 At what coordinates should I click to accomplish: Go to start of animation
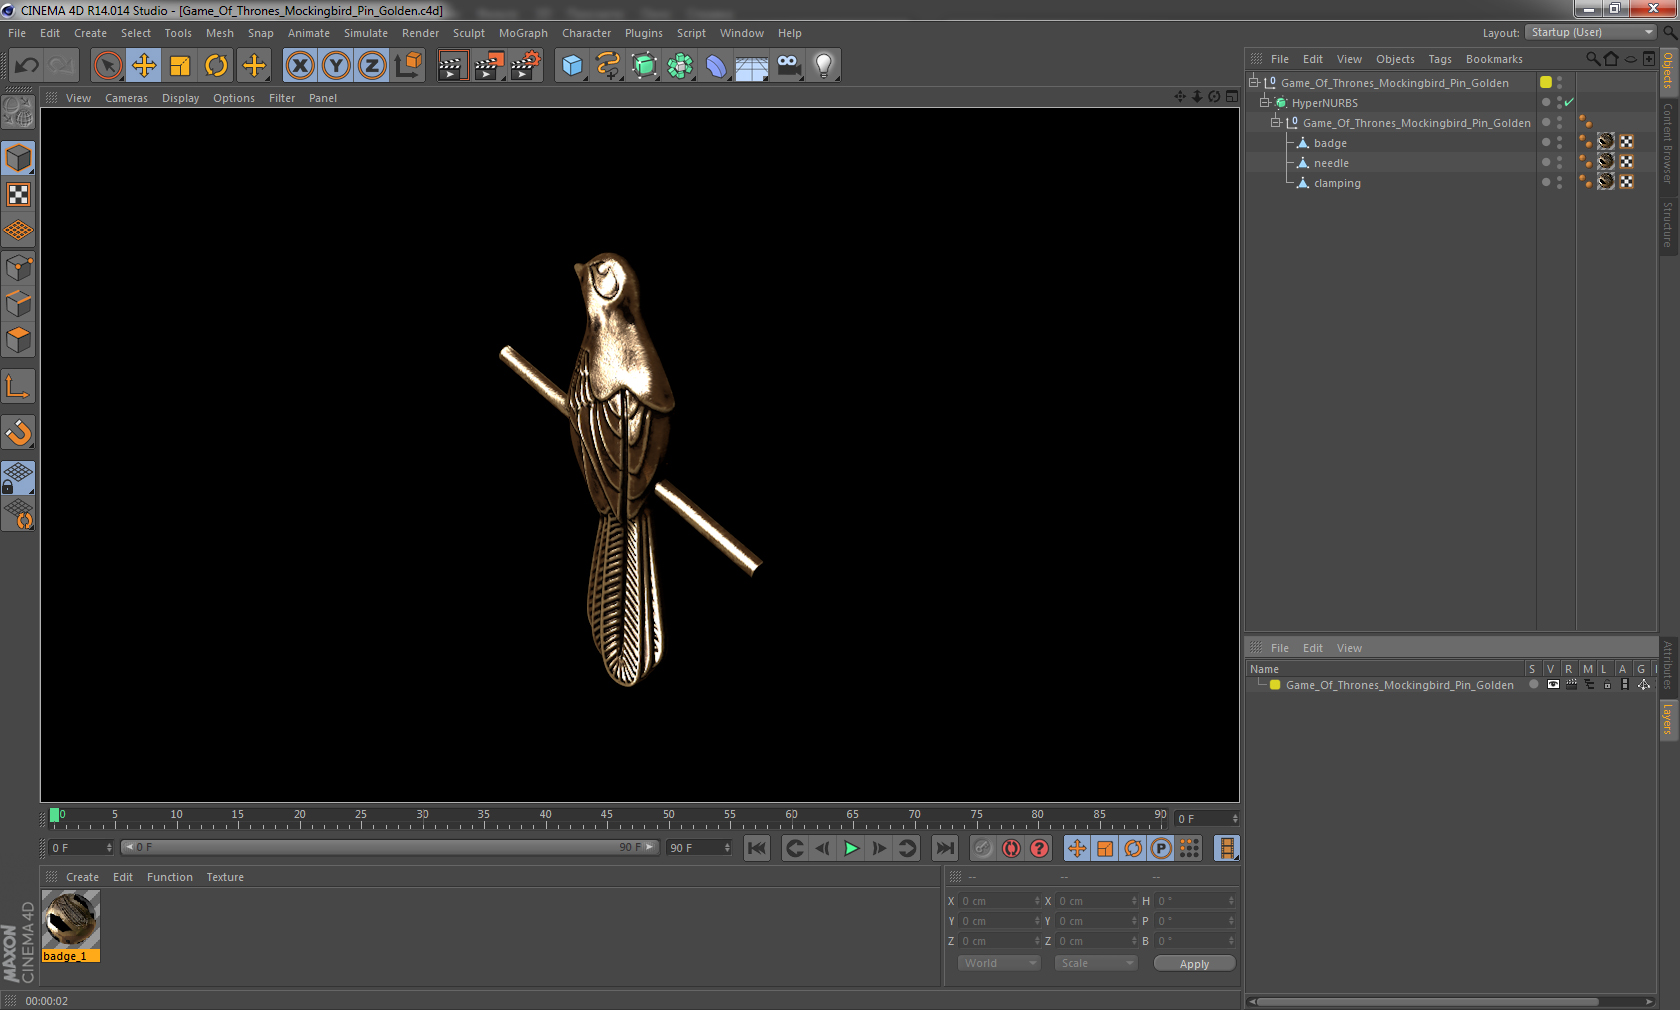[757, 848]
